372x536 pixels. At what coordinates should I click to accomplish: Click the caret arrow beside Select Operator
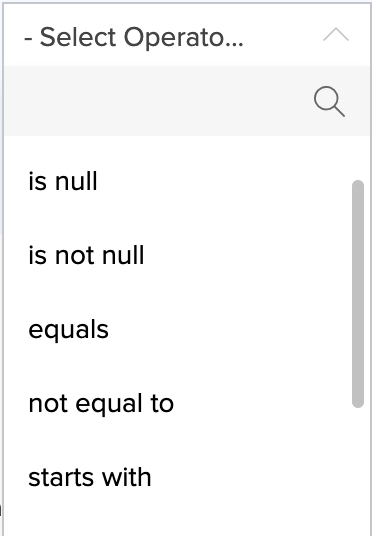[x=336, y=35]
